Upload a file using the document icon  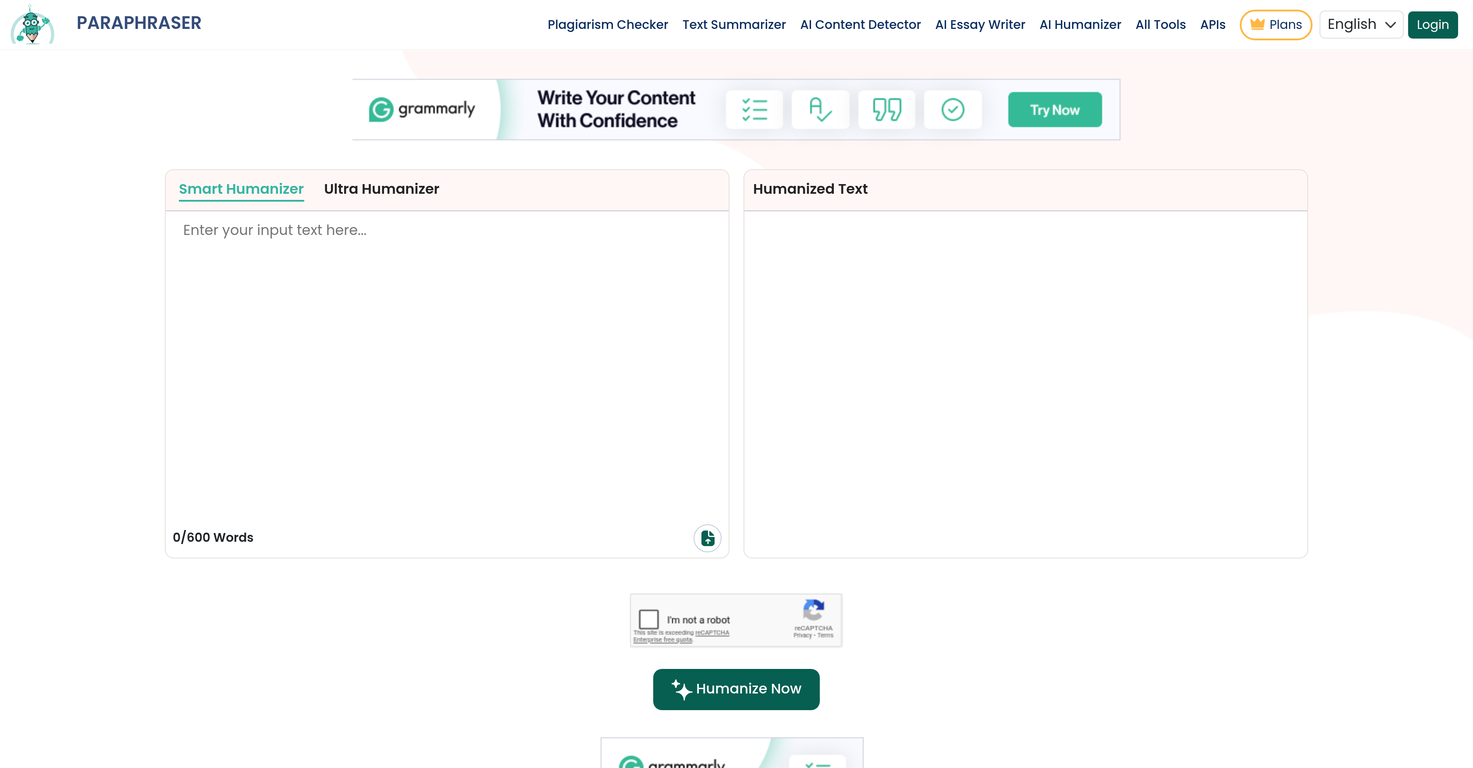(708, 538)
